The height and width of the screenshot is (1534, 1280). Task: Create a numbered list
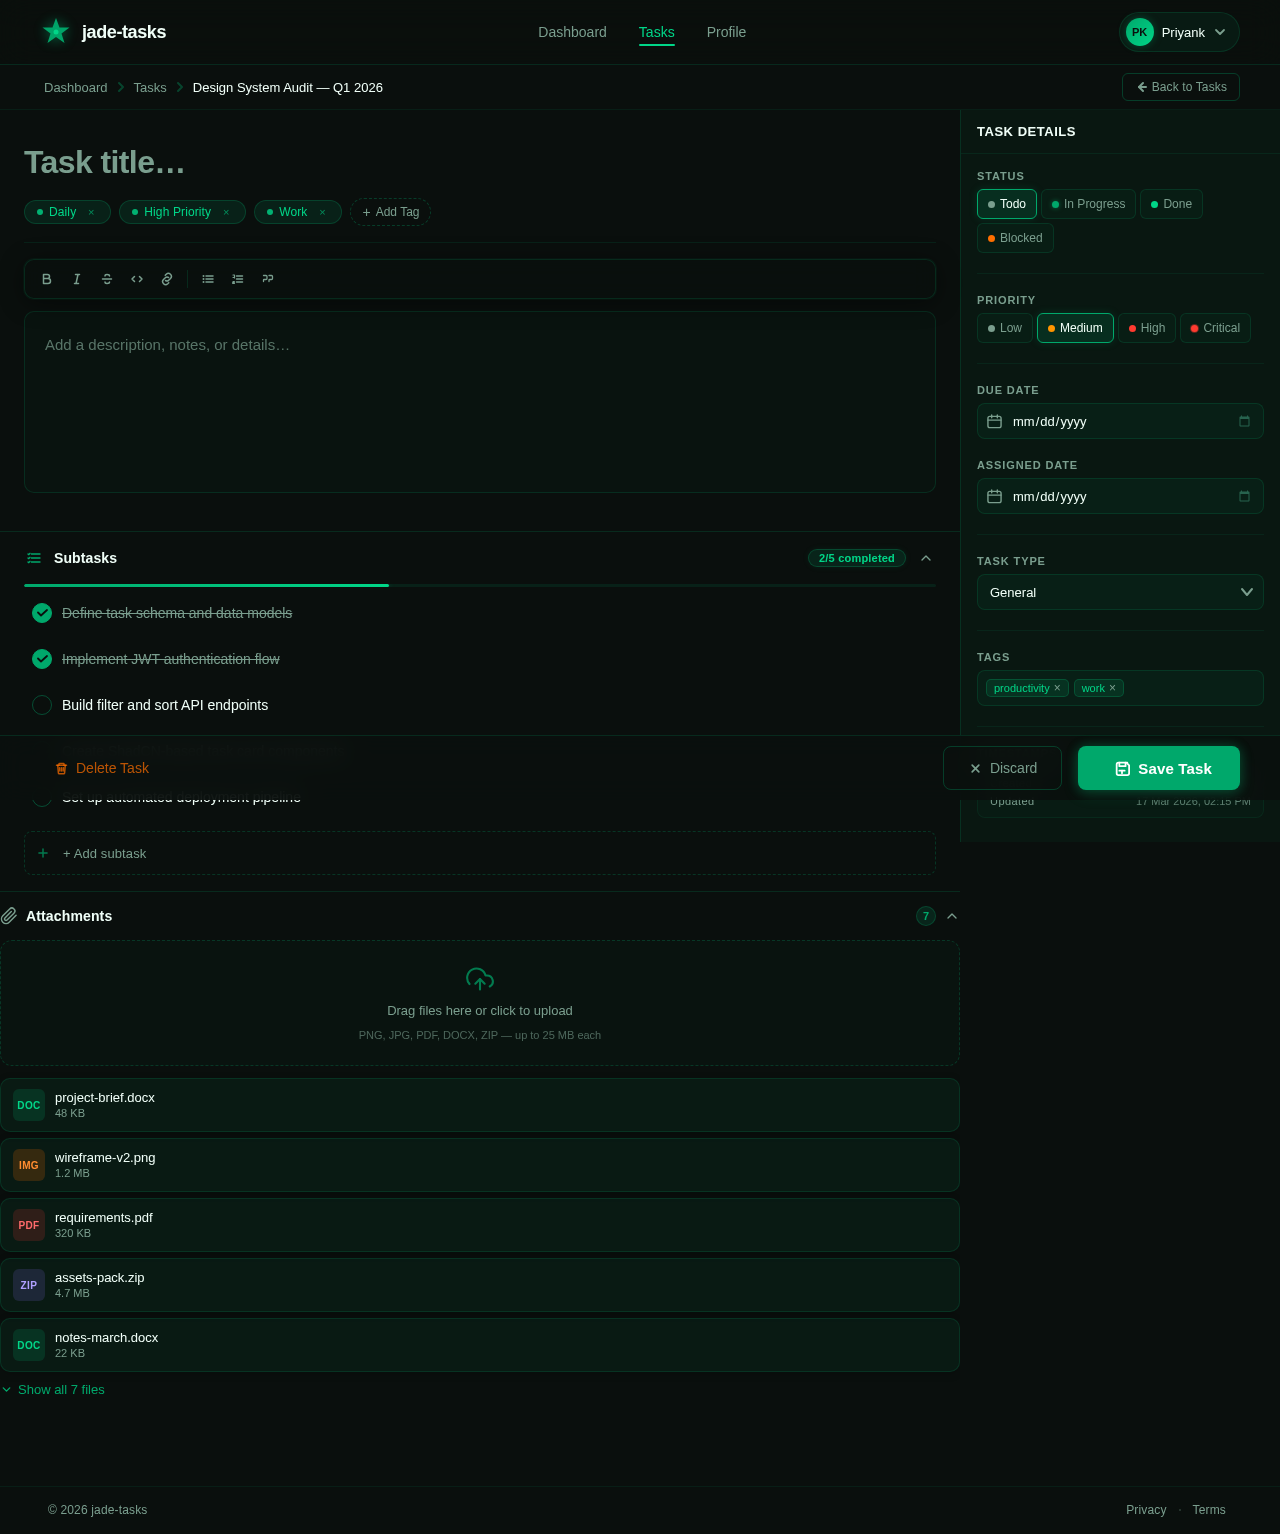click(237, 279)
